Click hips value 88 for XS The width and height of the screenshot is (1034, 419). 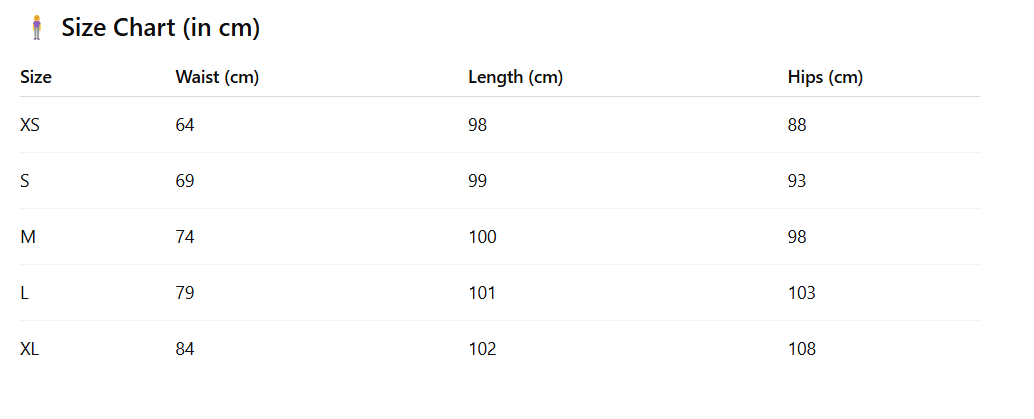[x=797, y=125]
